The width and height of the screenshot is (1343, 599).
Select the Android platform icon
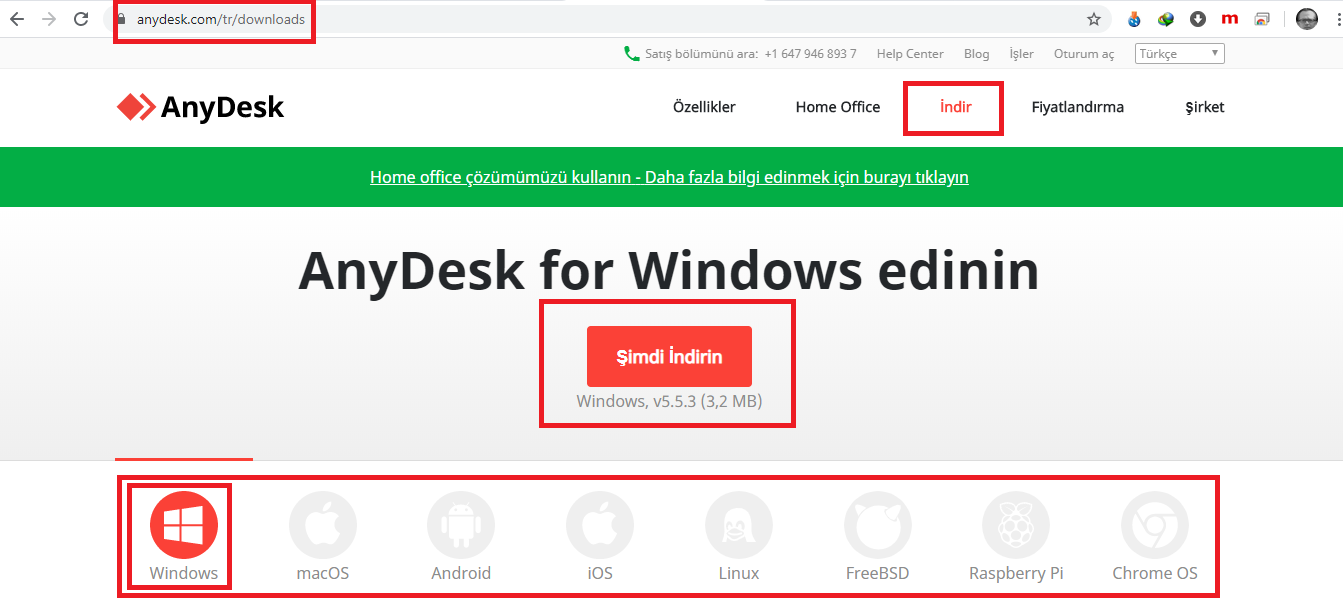(x=461, y=524)
